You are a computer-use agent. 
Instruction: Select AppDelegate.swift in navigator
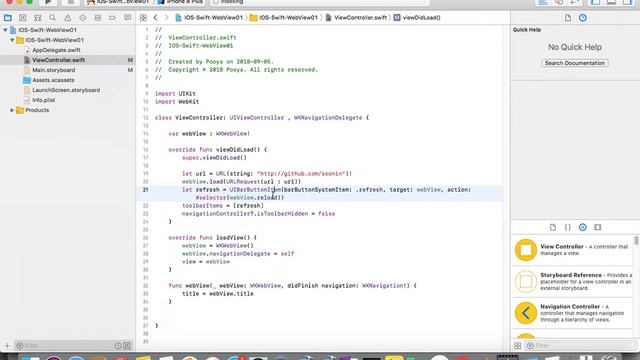click(x=56, y=50)
